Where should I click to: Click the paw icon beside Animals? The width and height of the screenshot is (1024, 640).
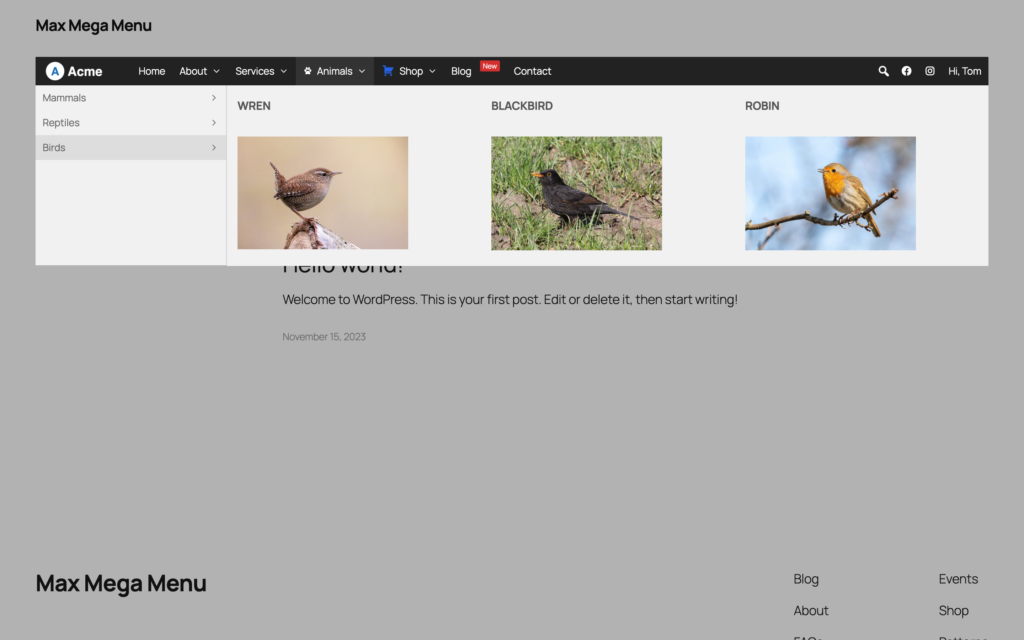point(308,71)
